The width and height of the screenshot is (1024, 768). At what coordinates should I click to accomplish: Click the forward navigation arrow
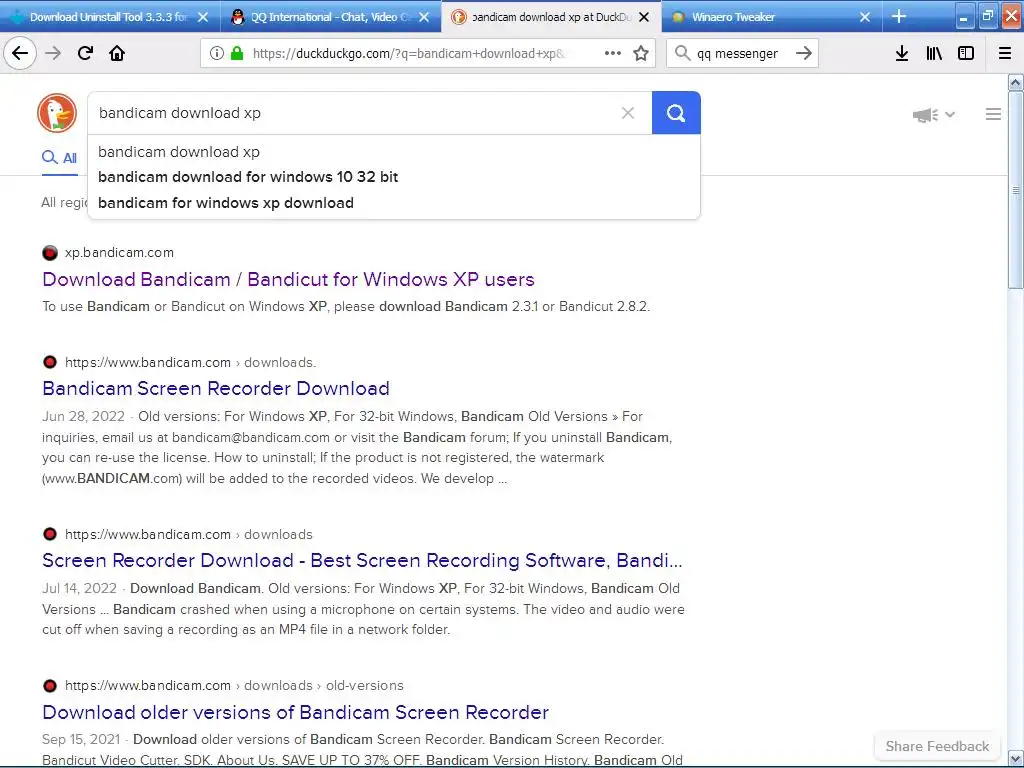coord(53,53)
